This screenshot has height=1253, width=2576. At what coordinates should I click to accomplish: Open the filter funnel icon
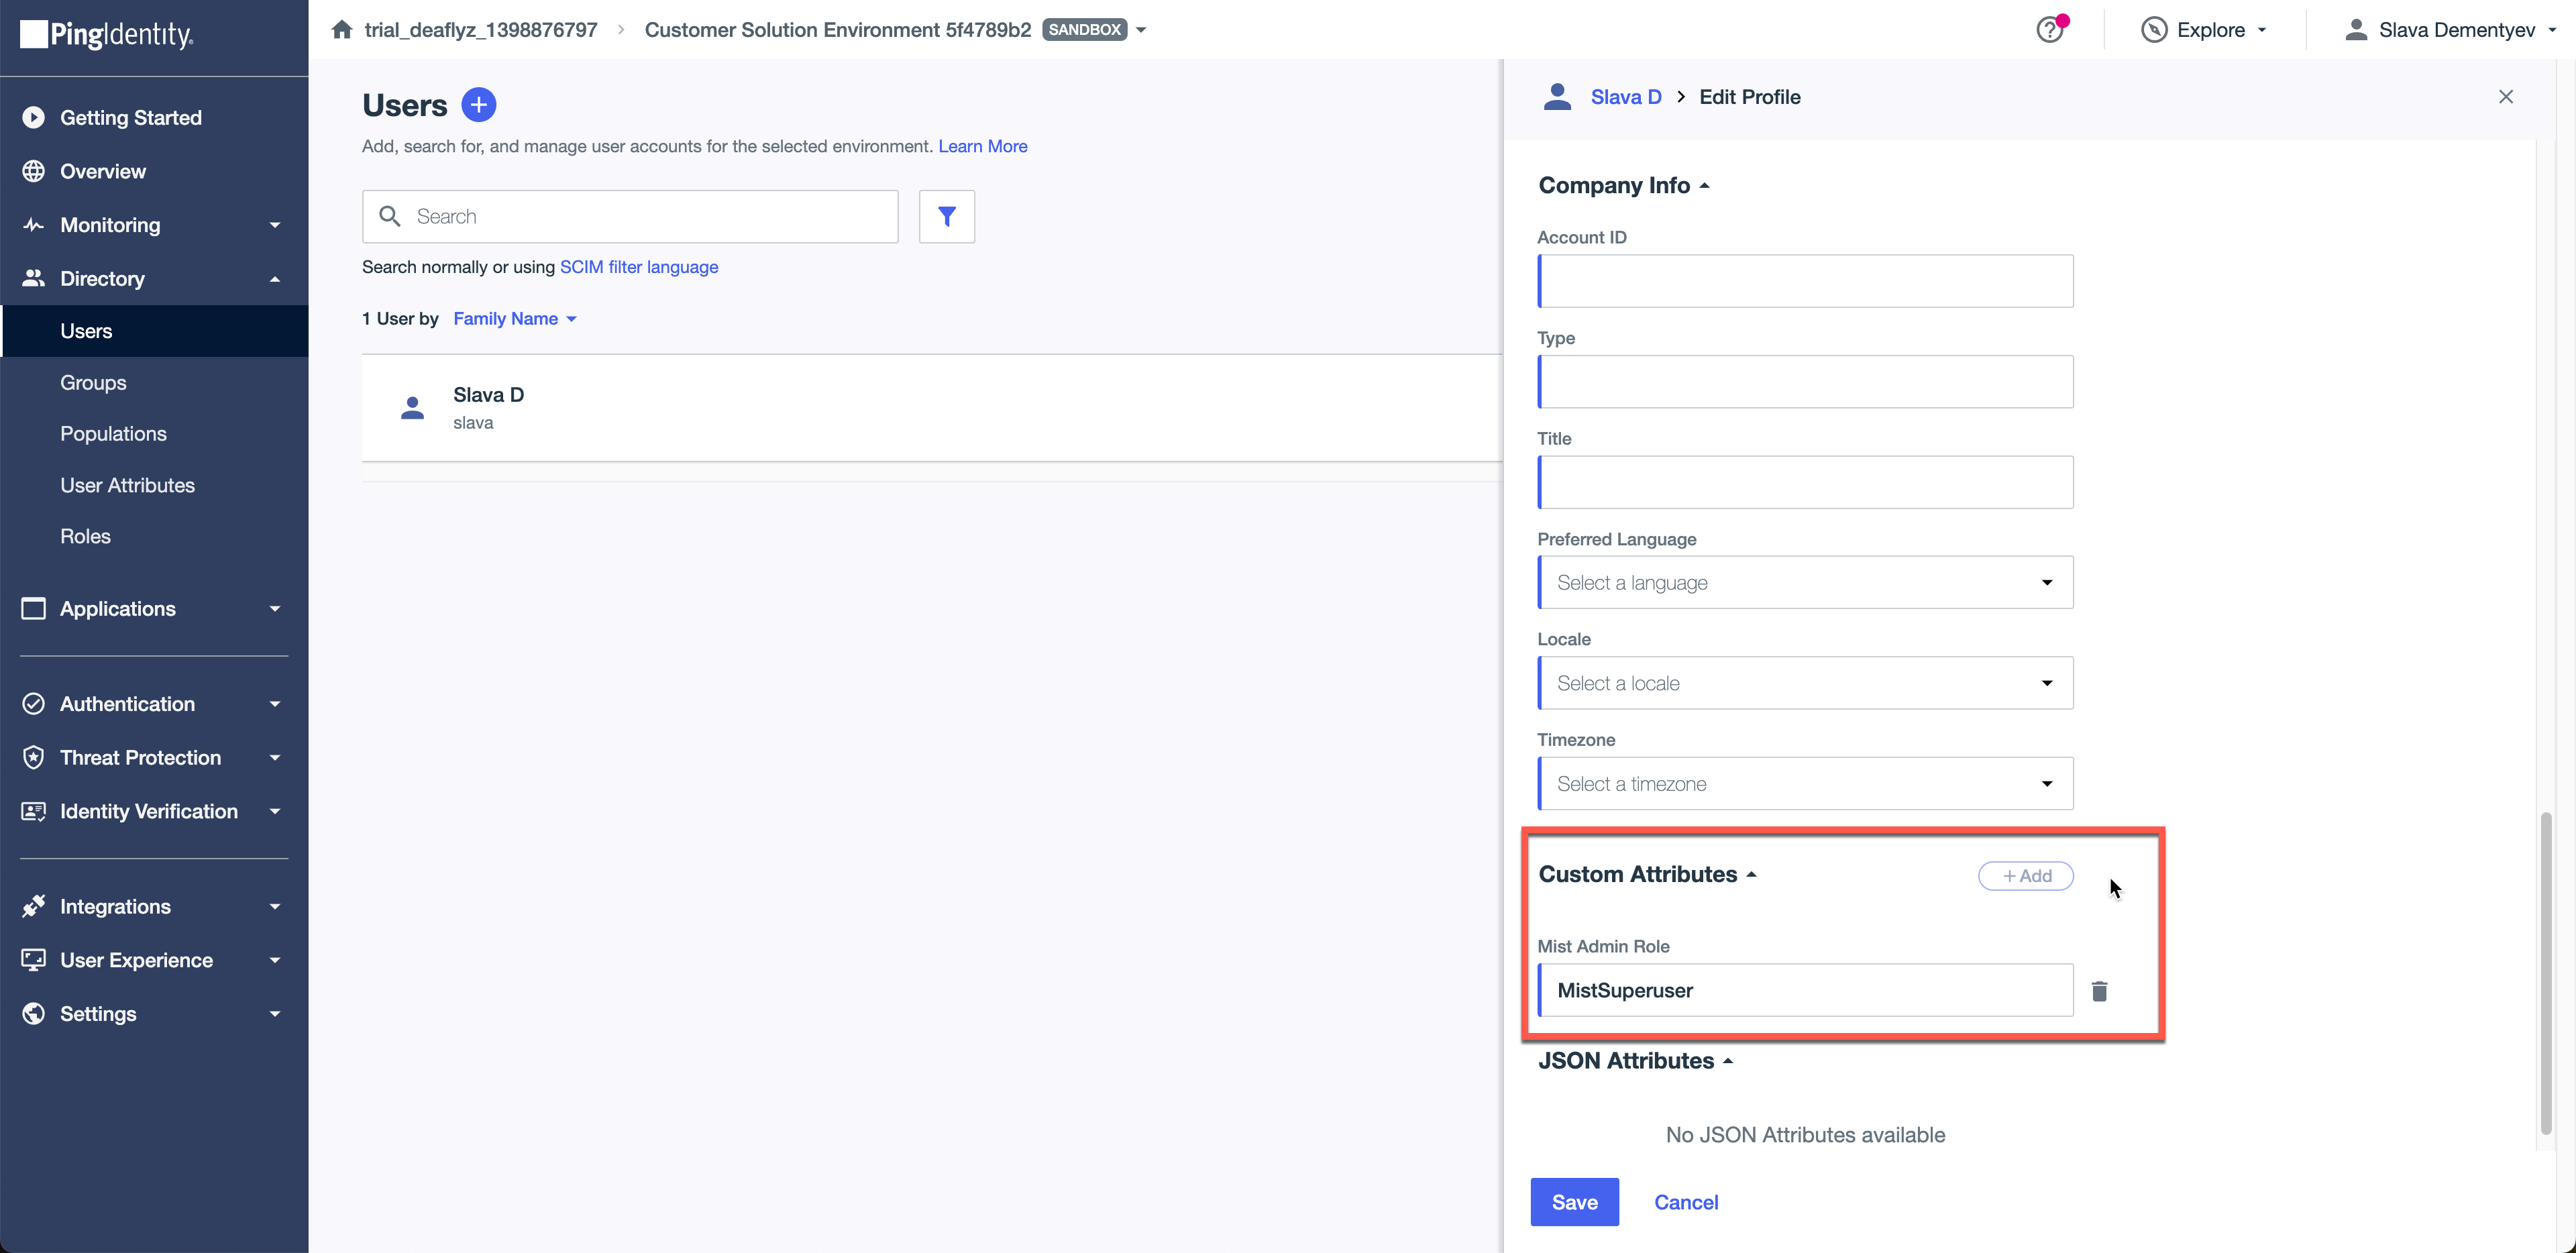click(x=946, y=216)
